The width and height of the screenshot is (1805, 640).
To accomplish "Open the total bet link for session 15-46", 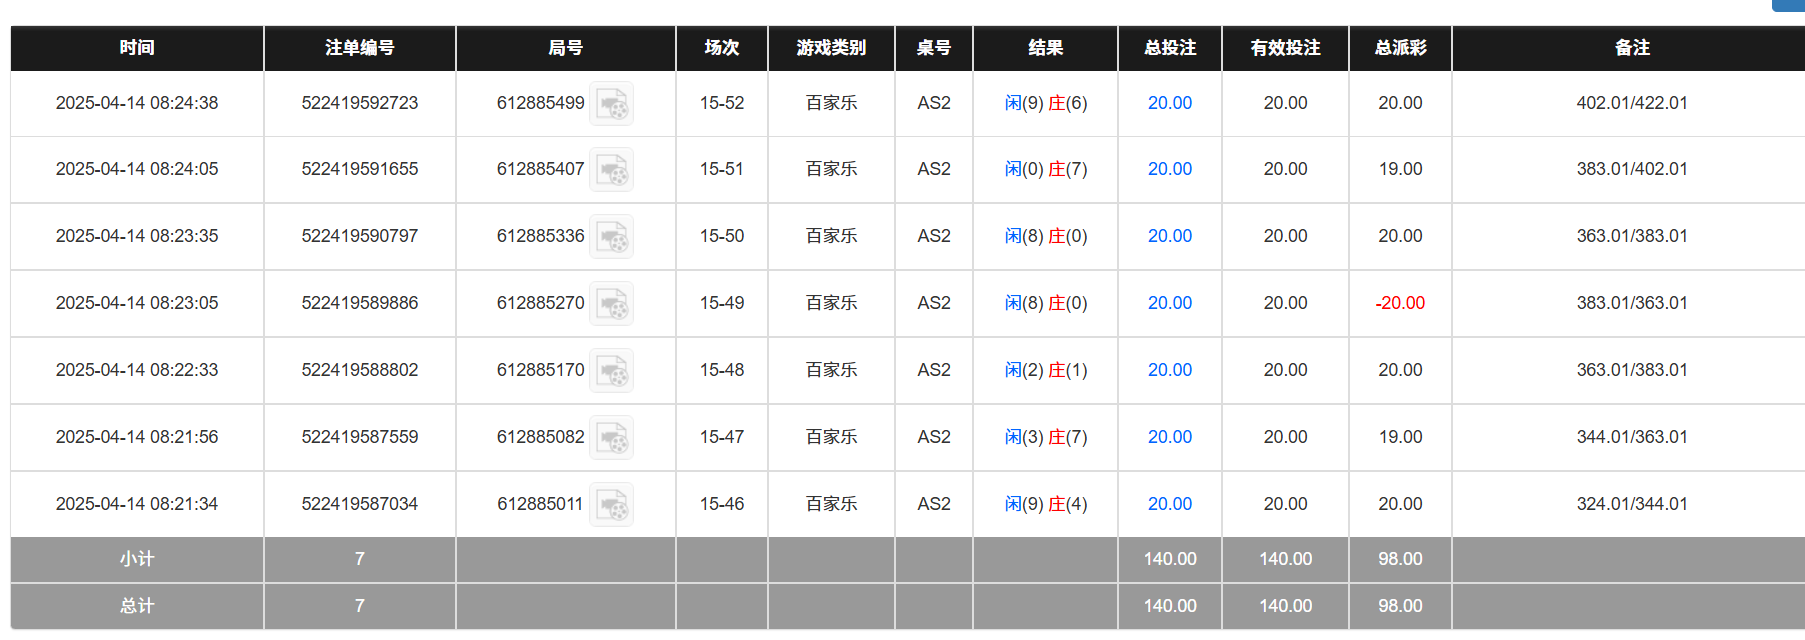I will [1169, 504].
